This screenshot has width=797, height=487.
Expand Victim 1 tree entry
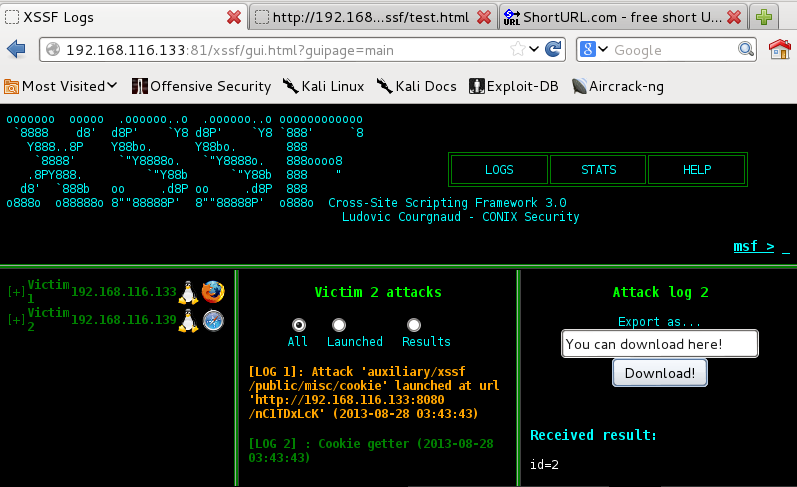click(x=16, y=292)
